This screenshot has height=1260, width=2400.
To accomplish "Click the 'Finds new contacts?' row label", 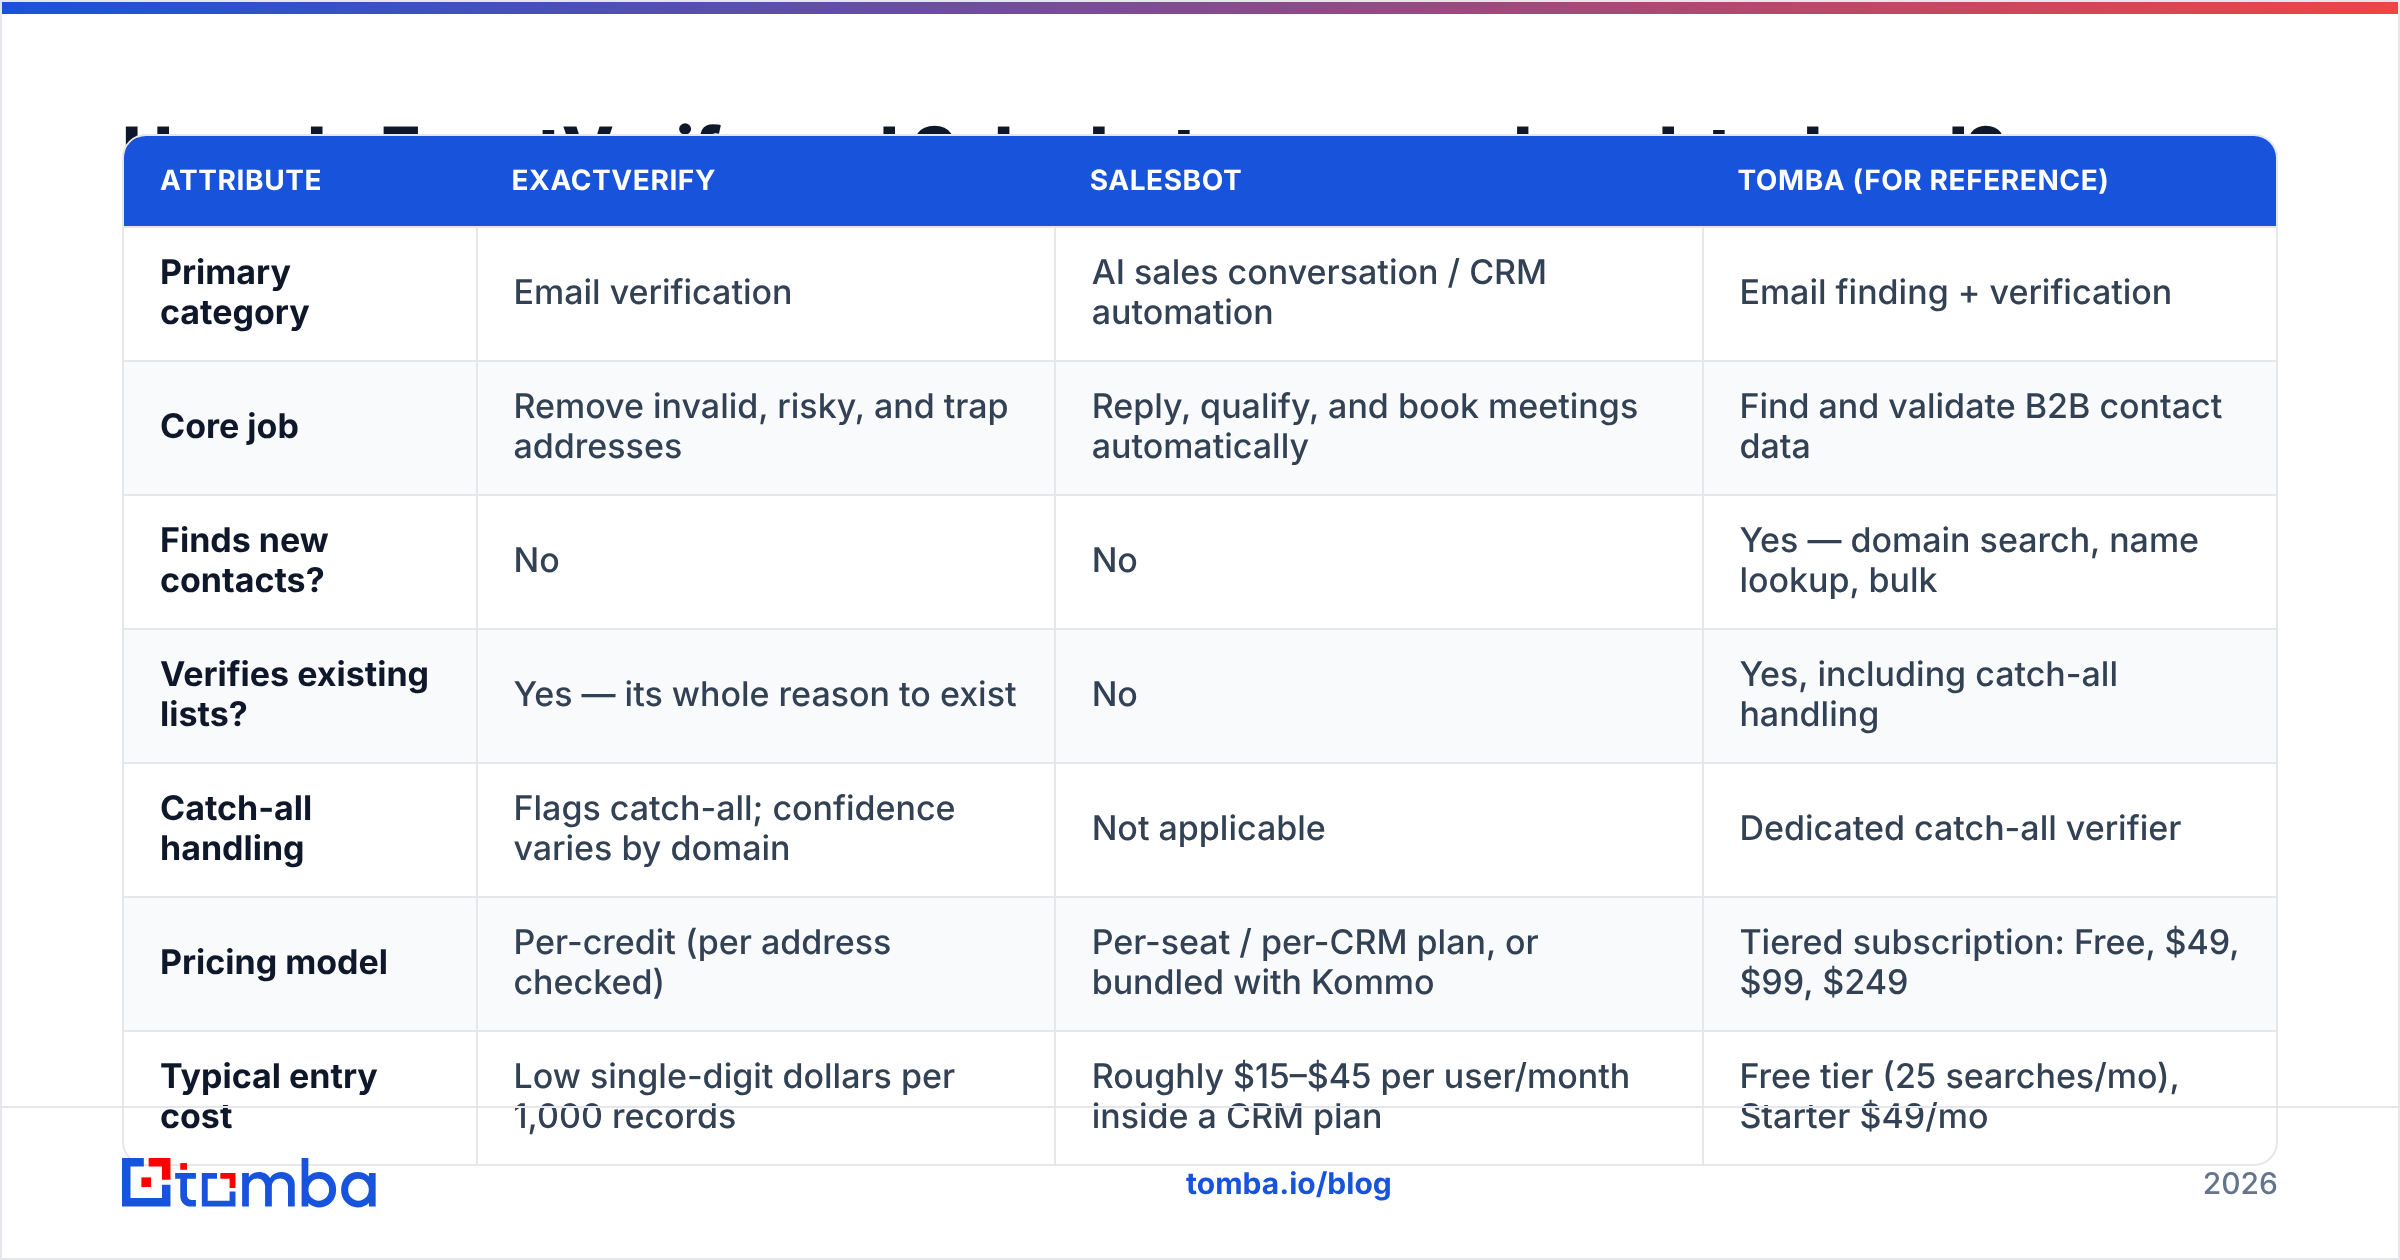I will pos(244,560).
